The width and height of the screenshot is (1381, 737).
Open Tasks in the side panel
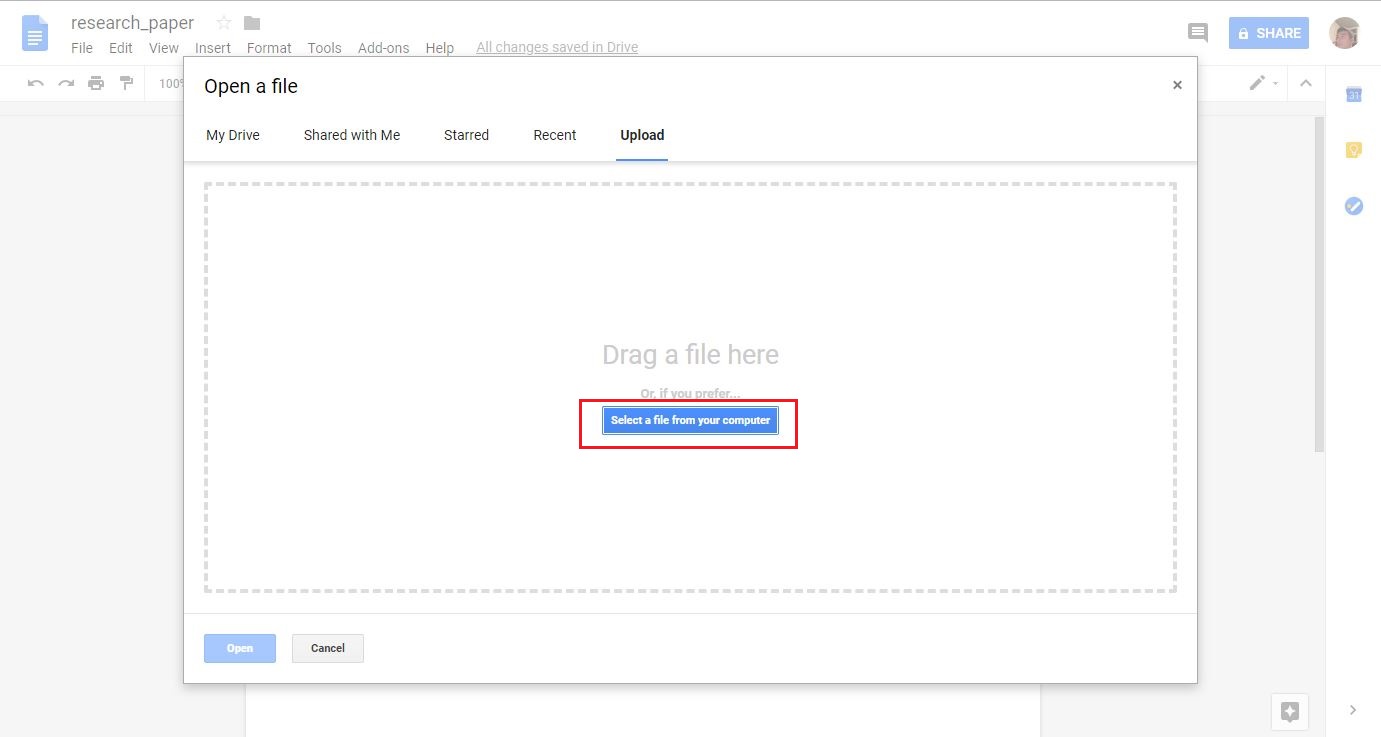click(1353, 206)
